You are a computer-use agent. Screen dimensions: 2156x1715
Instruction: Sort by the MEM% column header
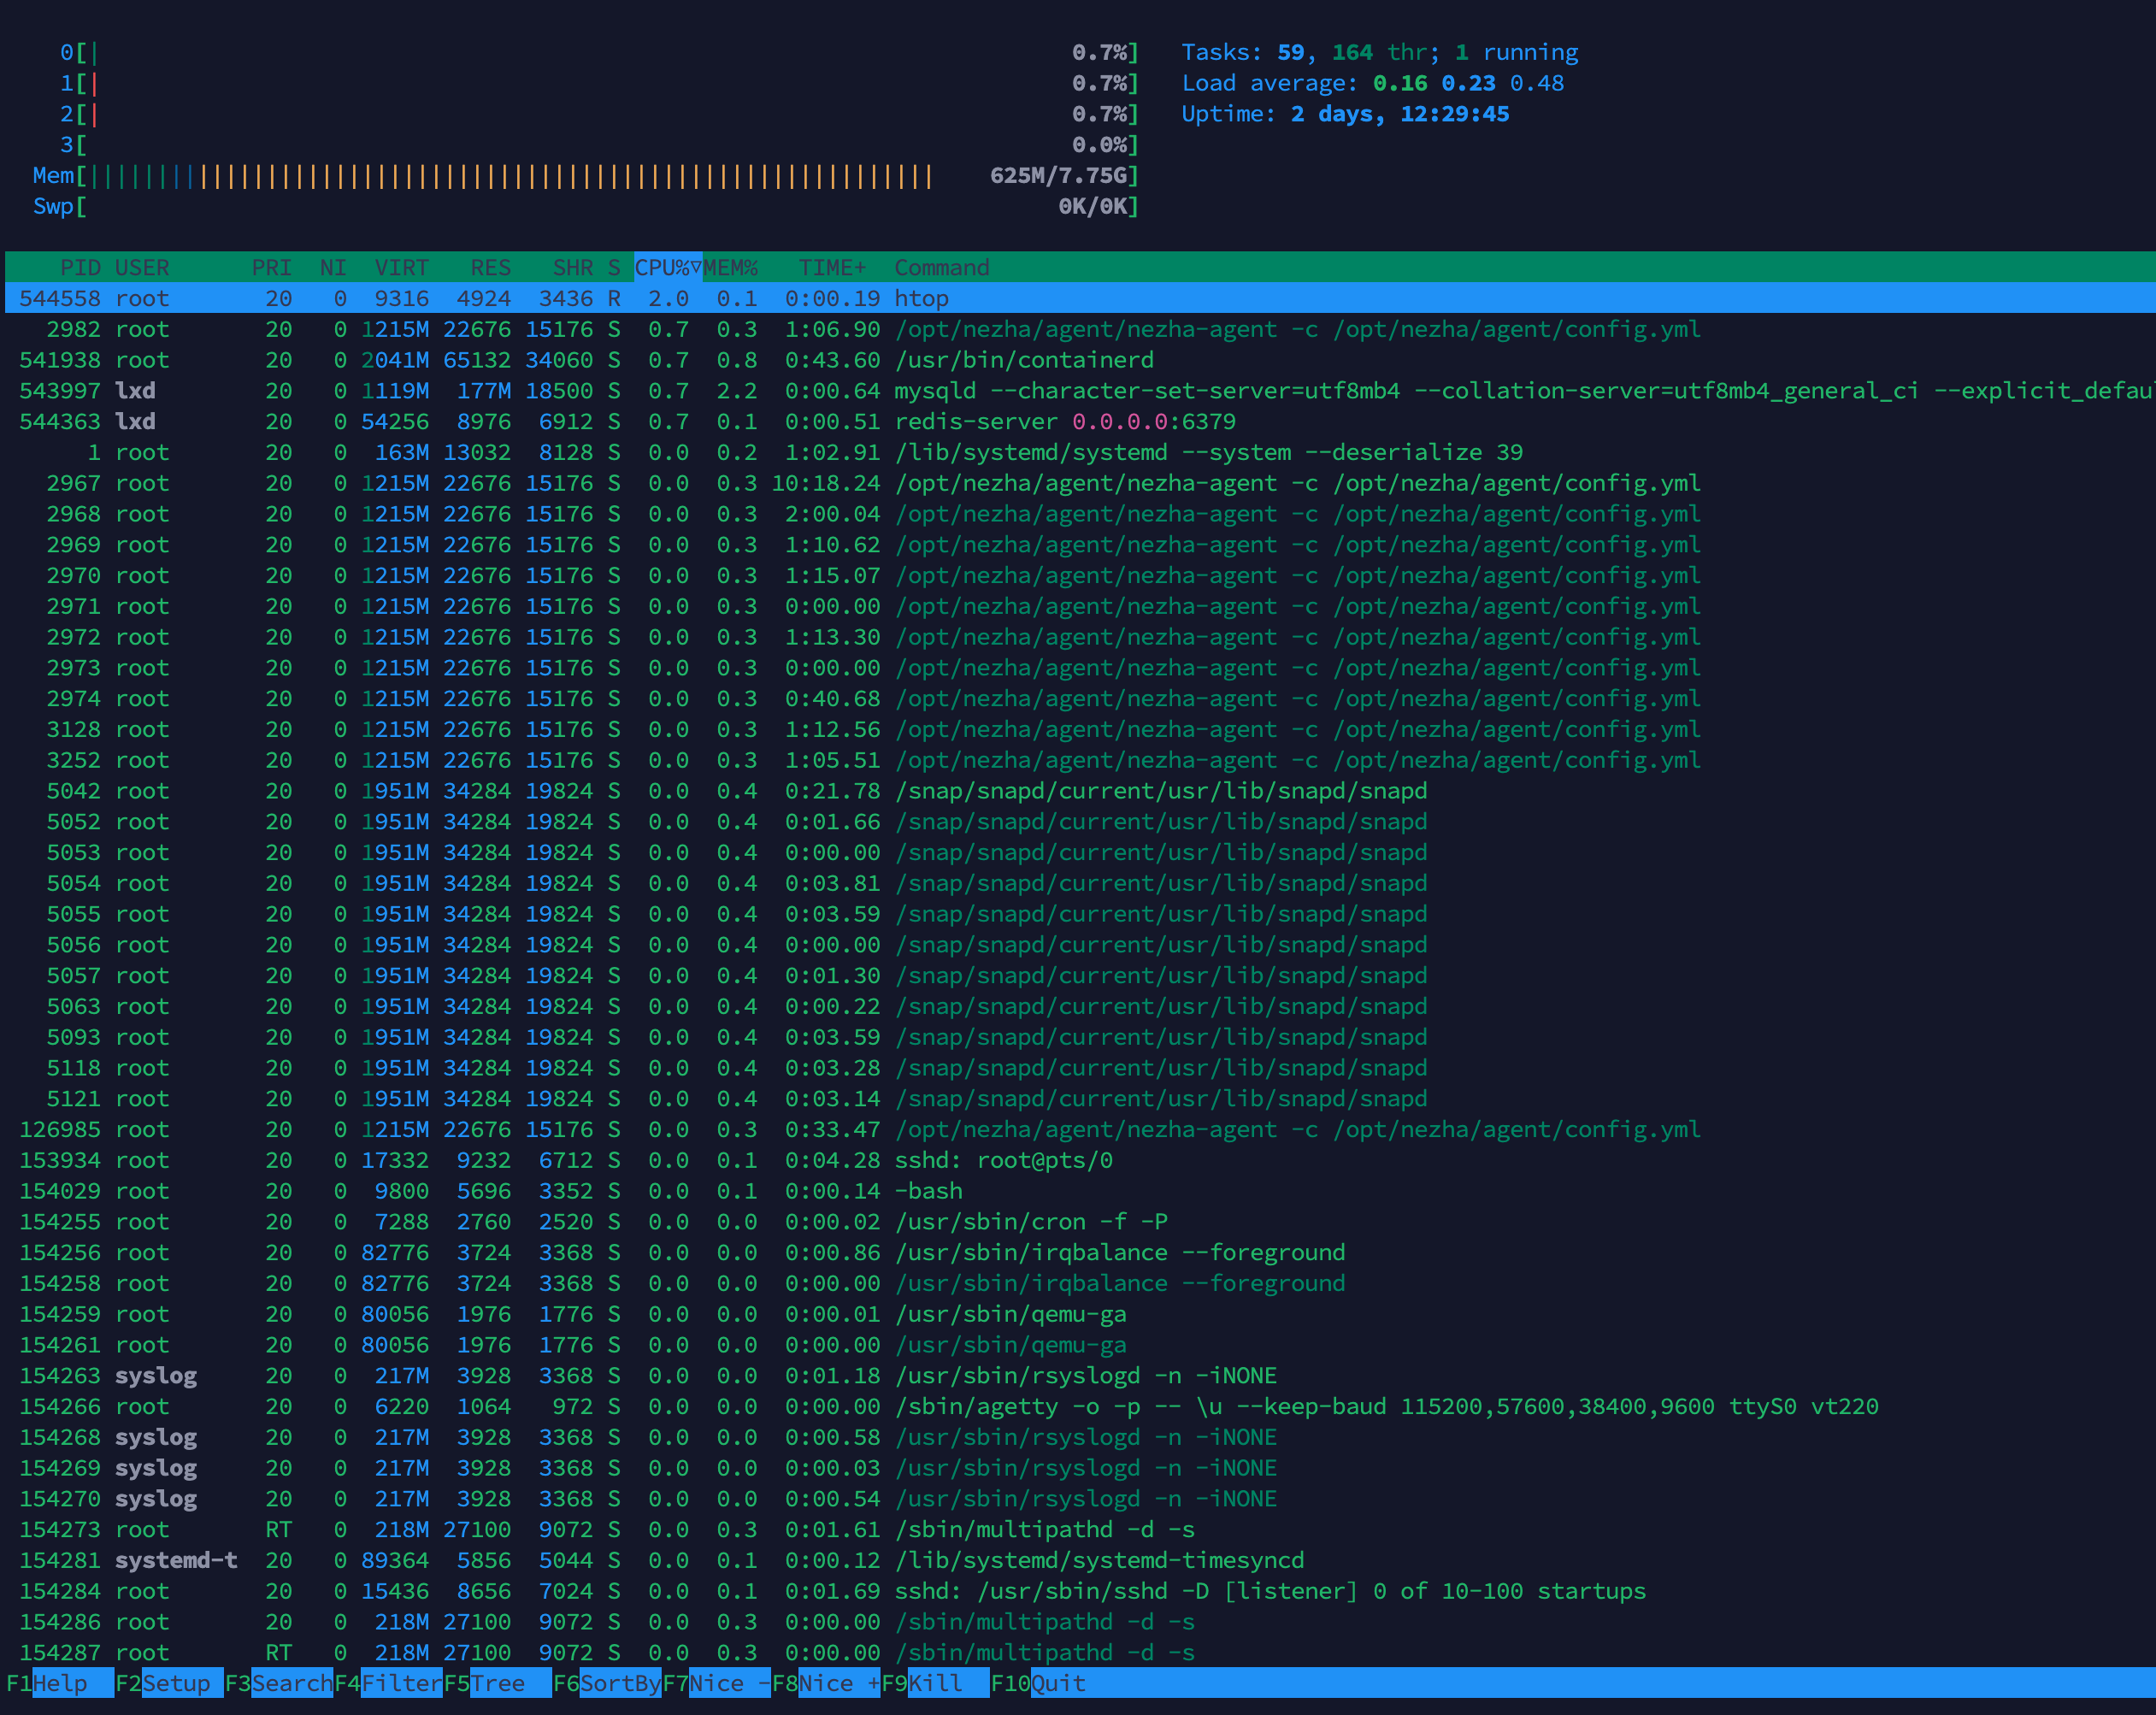[730, 268]
